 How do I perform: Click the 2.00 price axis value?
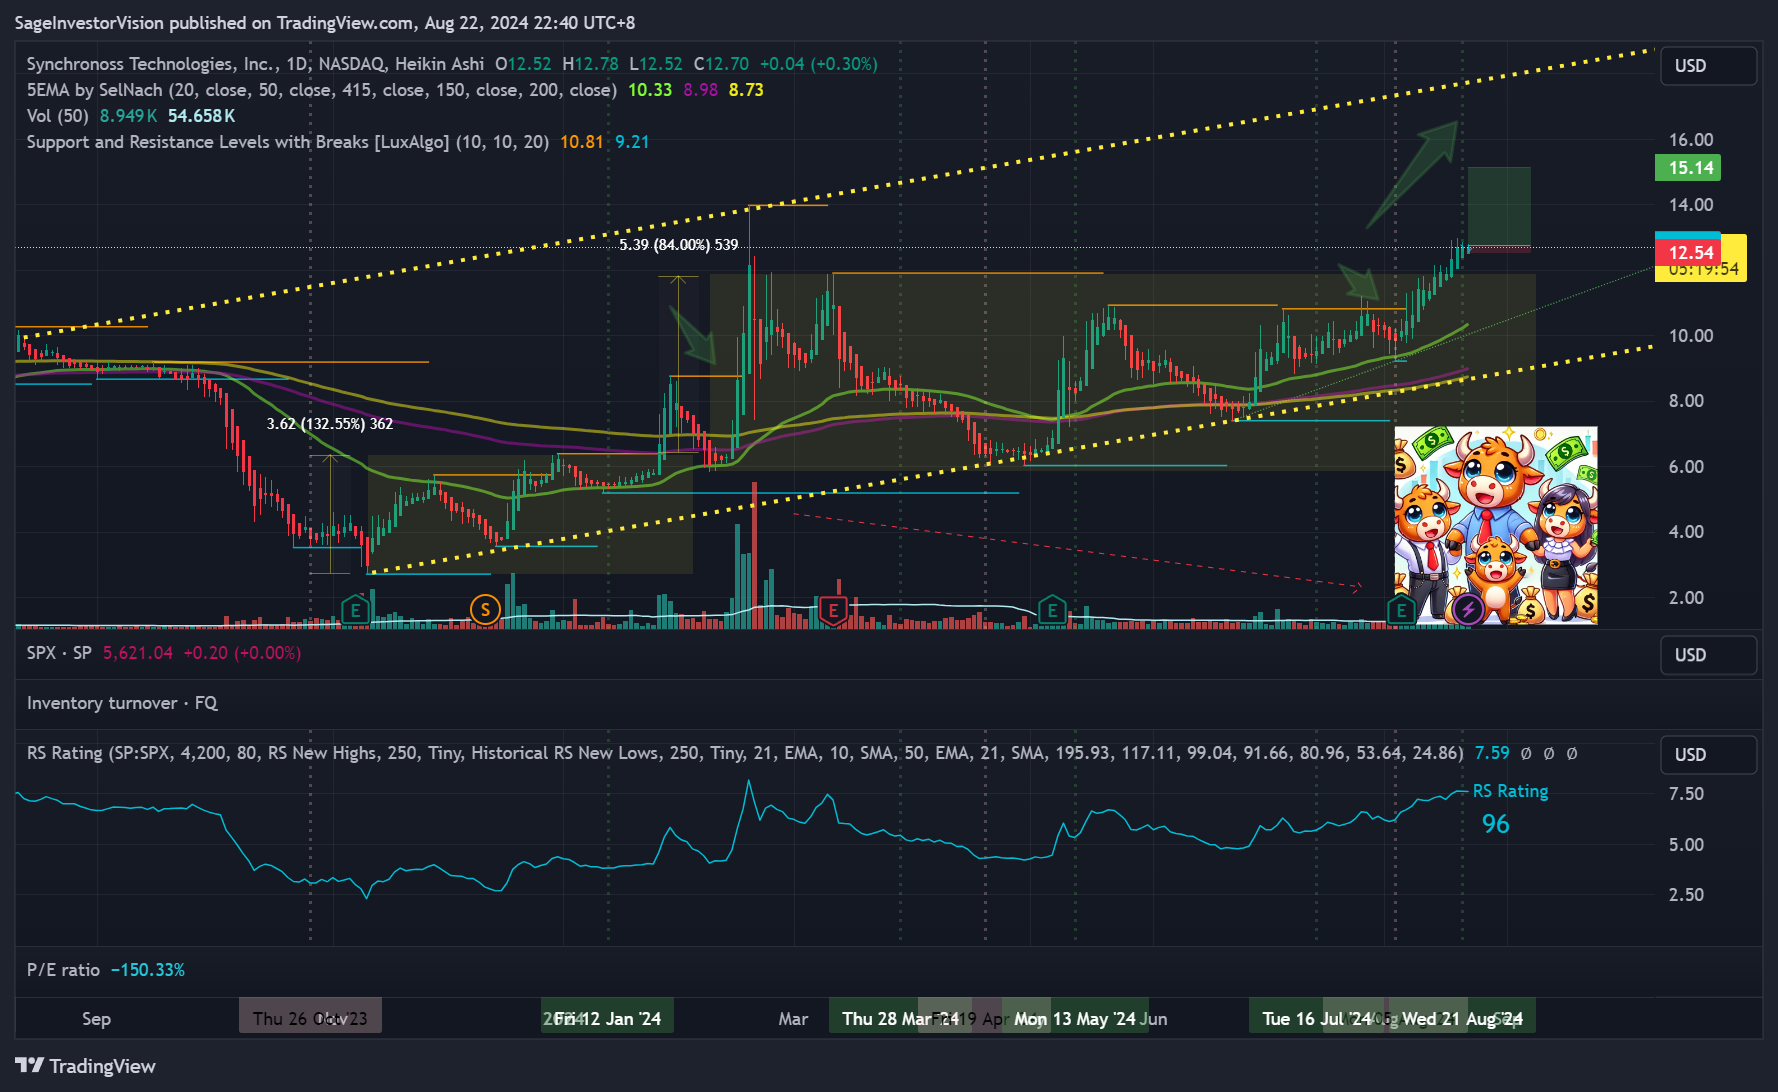(x=1686, y=598)
